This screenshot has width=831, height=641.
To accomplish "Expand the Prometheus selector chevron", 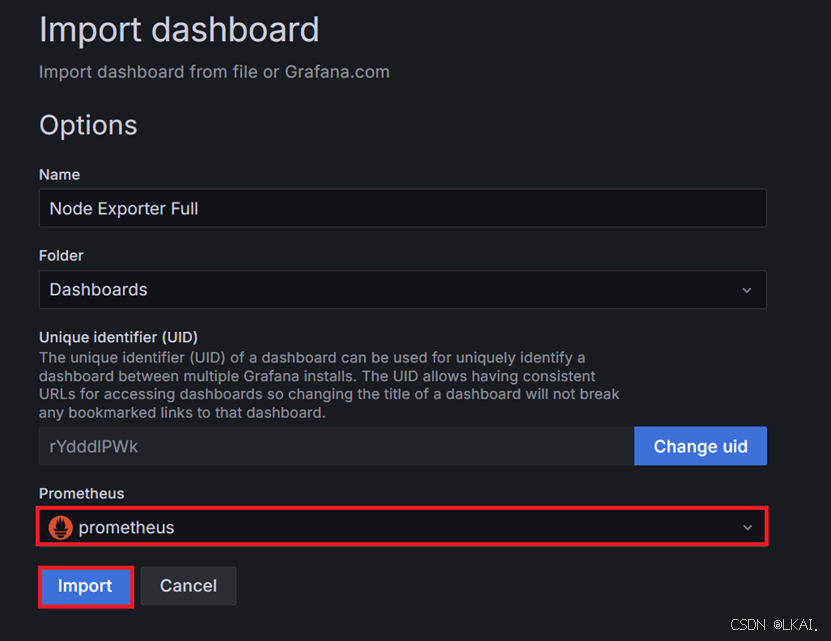I will coord(747,528).
